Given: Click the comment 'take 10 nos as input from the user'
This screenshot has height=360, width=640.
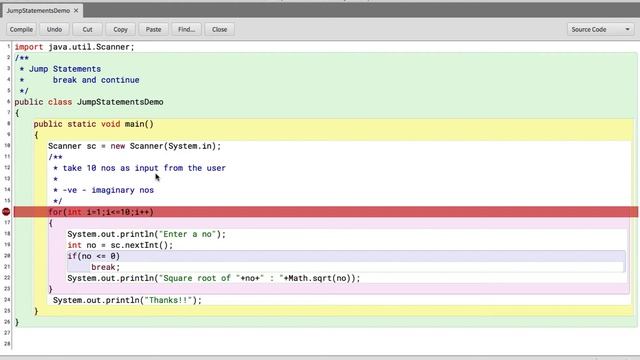Looking at the screenshot, I should coord(144,168).
